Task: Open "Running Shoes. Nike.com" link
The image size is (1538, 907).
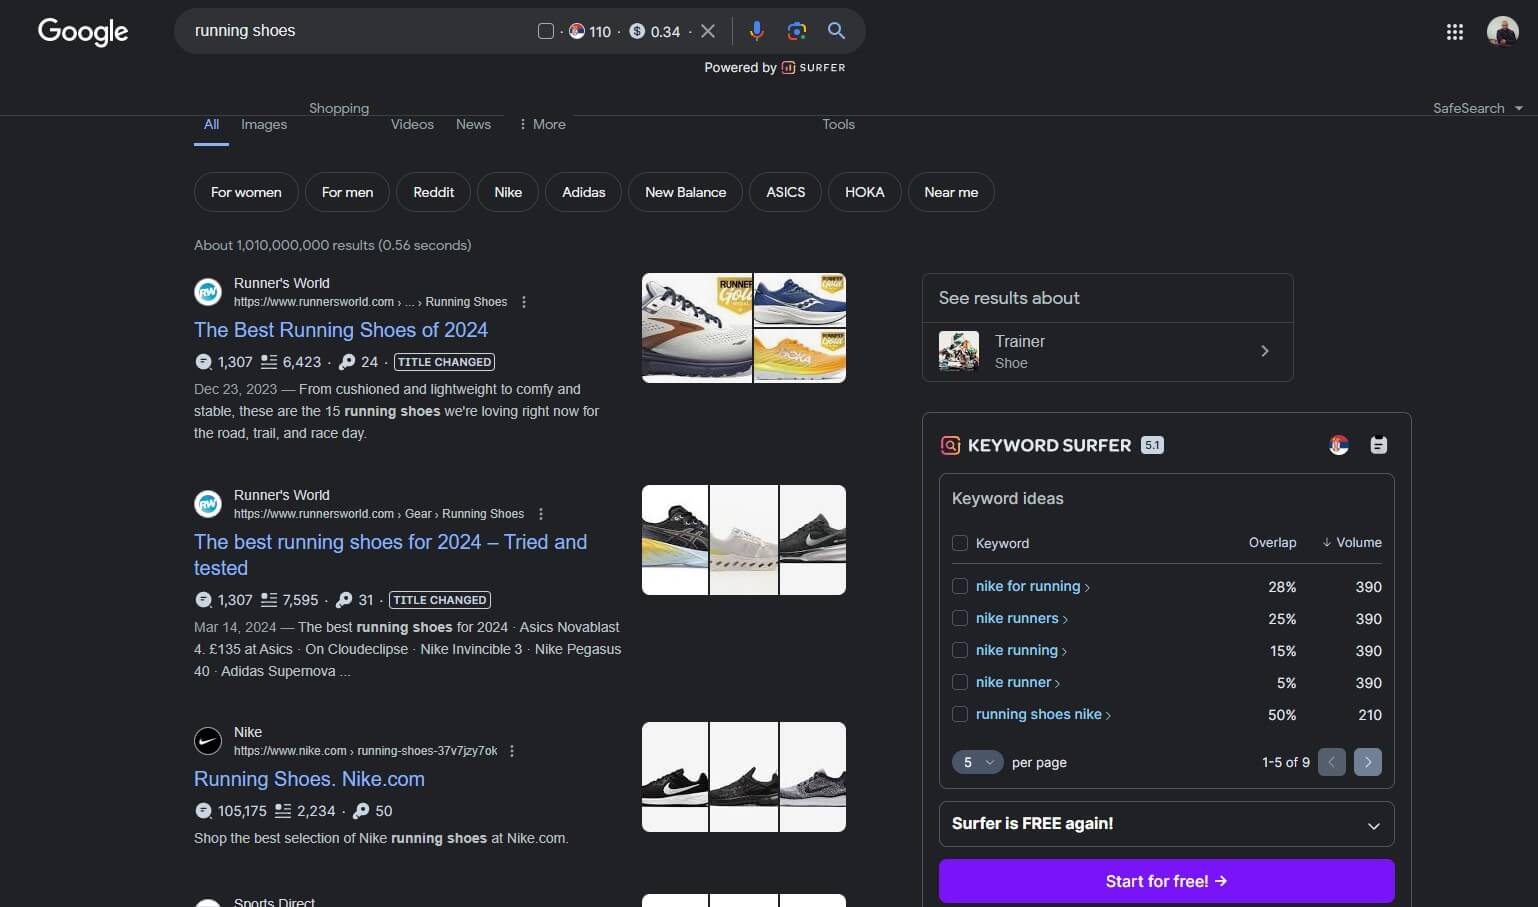Action: 309,779
